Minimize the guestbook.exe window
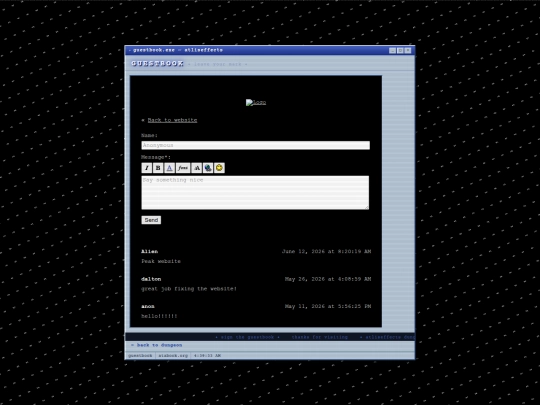 (392, 50)
